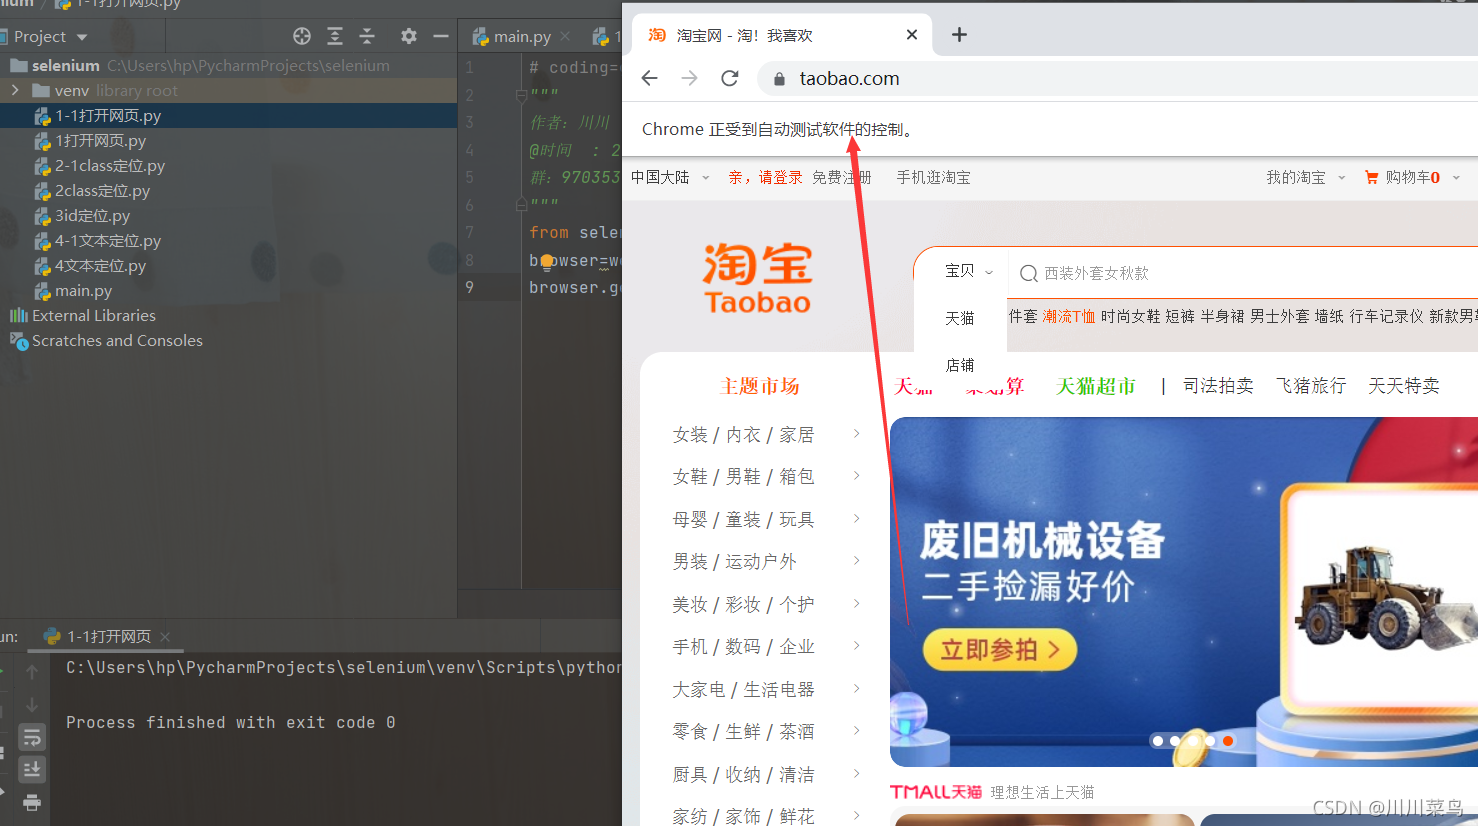The height and width of the screenshot is (826, 1478).
Task: Click the 手机逛淘宝 link
Action: [x=933, y=177]
